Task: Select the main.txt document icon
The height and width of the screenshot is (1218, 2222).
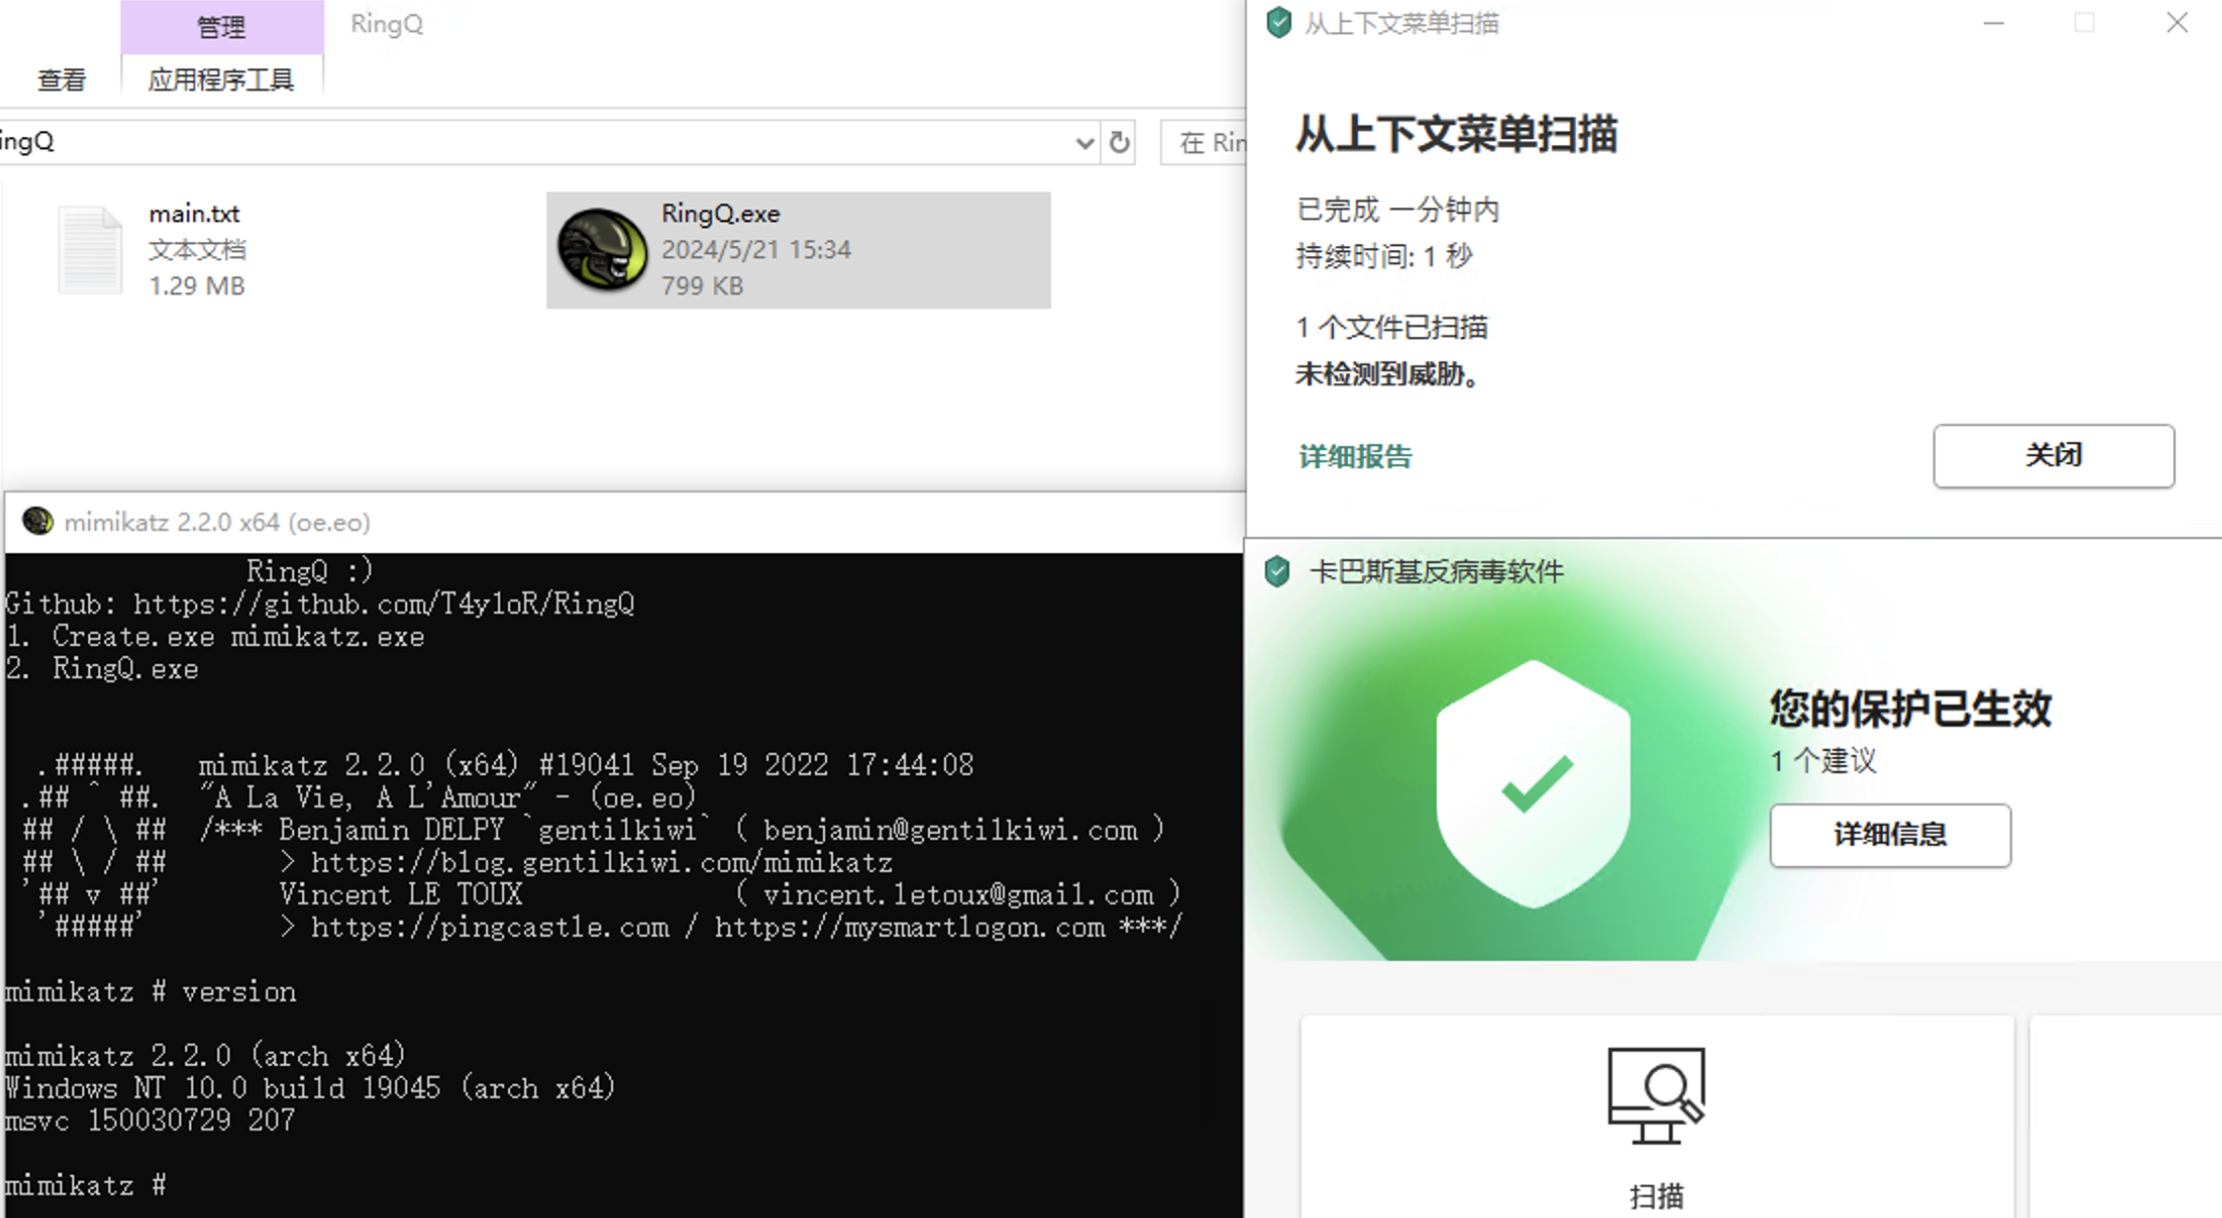Action: (90, 250)
